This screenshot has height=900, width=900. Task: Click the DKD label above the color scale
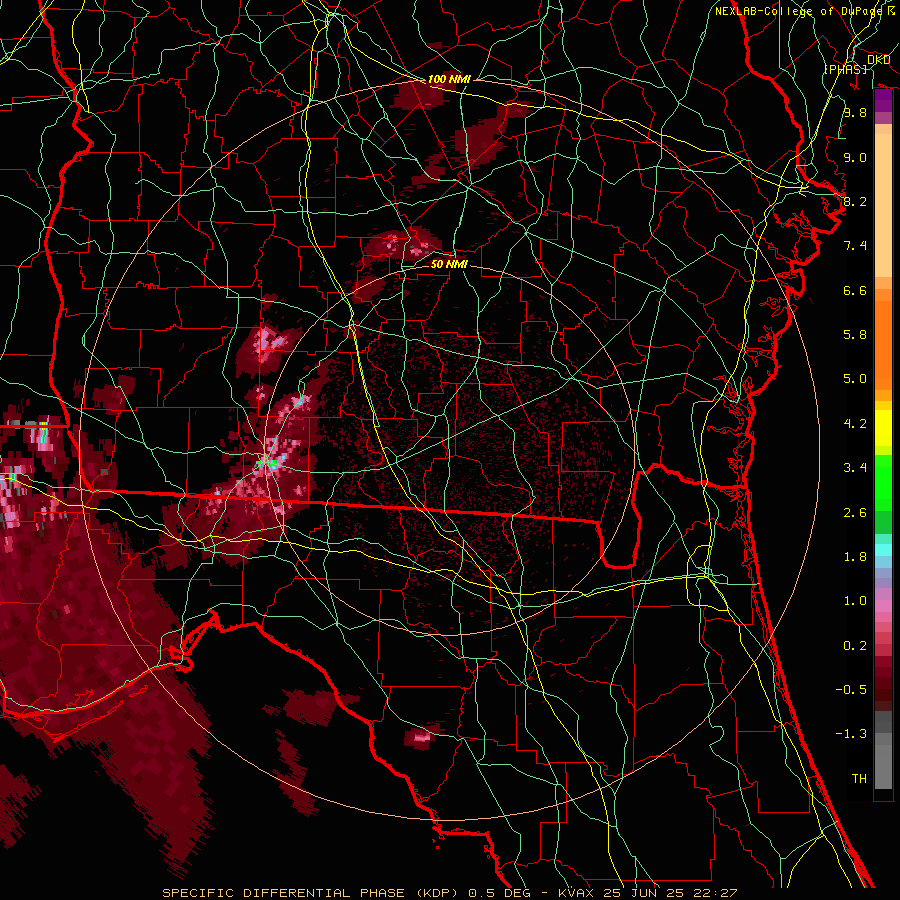[x=879, y=59]
